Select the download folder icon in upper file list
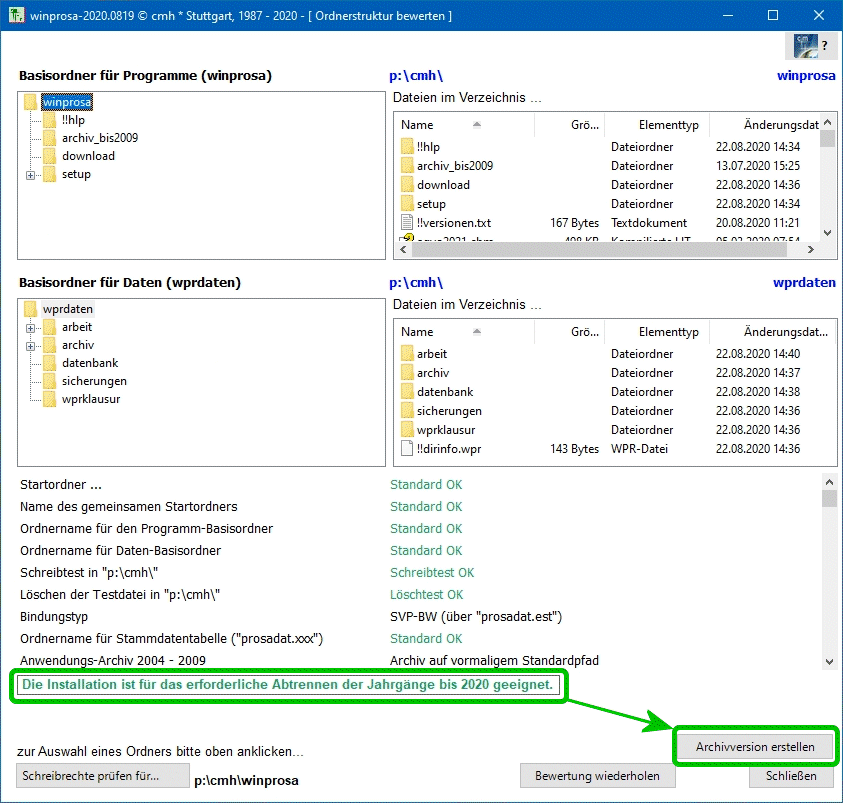Image resolution: width=843 pixels, height=803 pixels. click(406, 185)
